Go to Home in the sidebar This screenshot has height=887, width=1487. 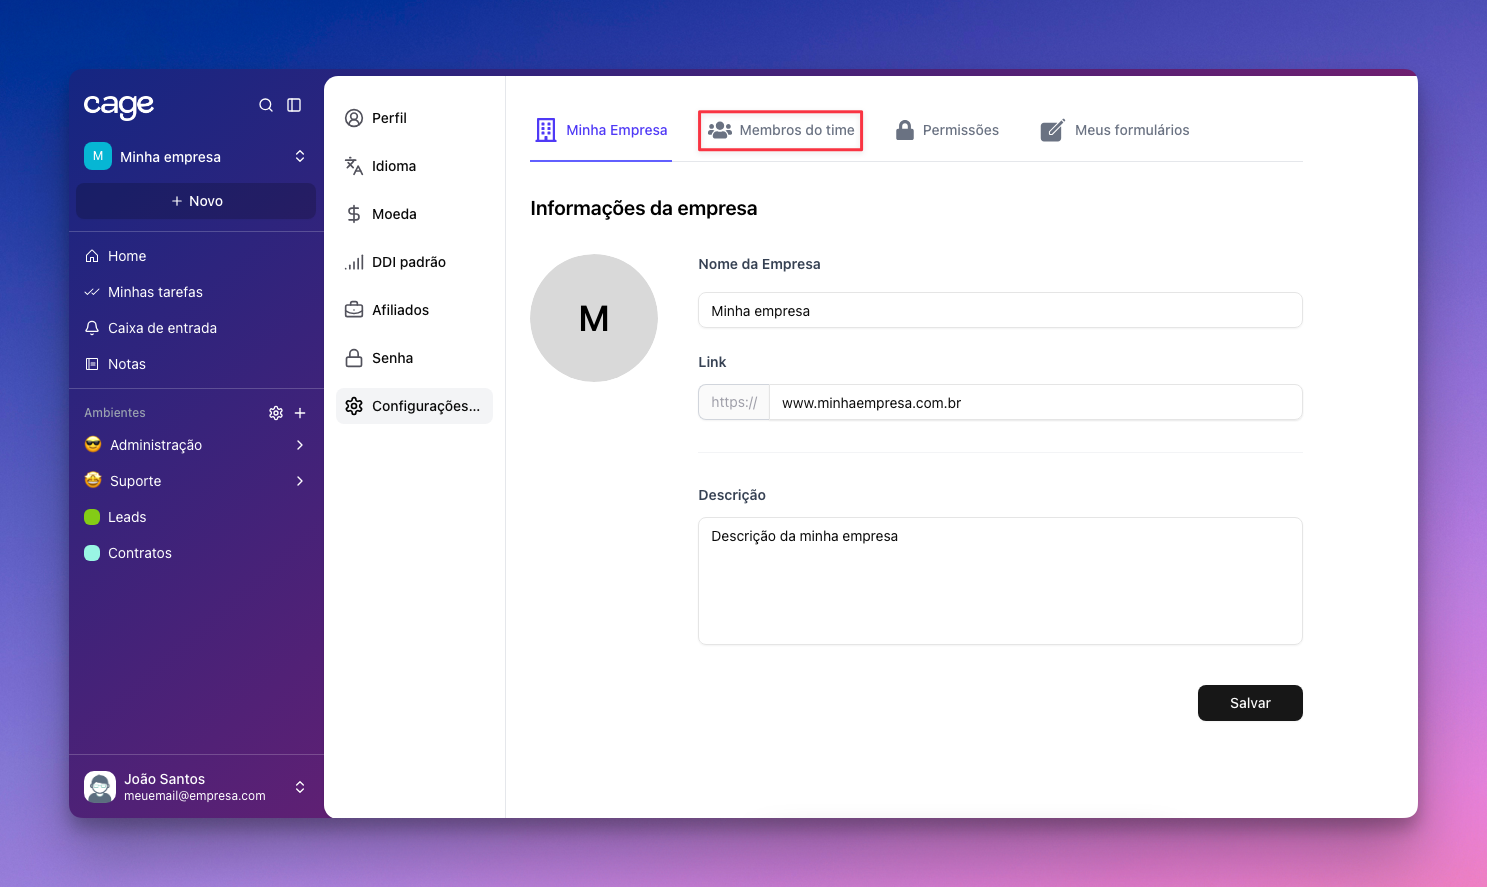click(127, 256)
